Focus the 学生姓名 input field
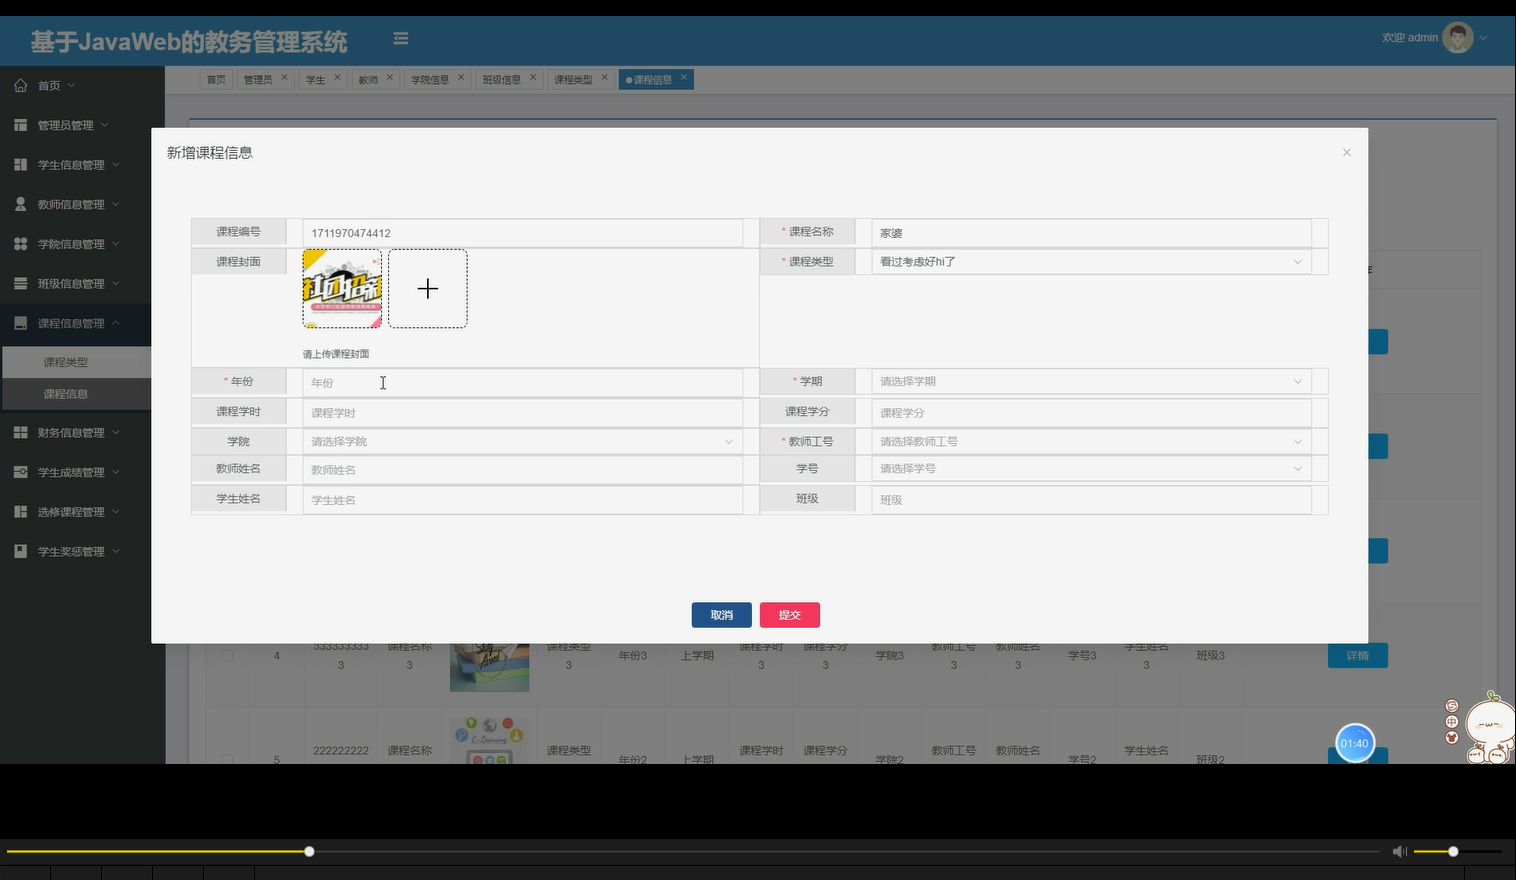This screenshot has height=880, width=1516. pyautogui.click(x=522, y=500)
